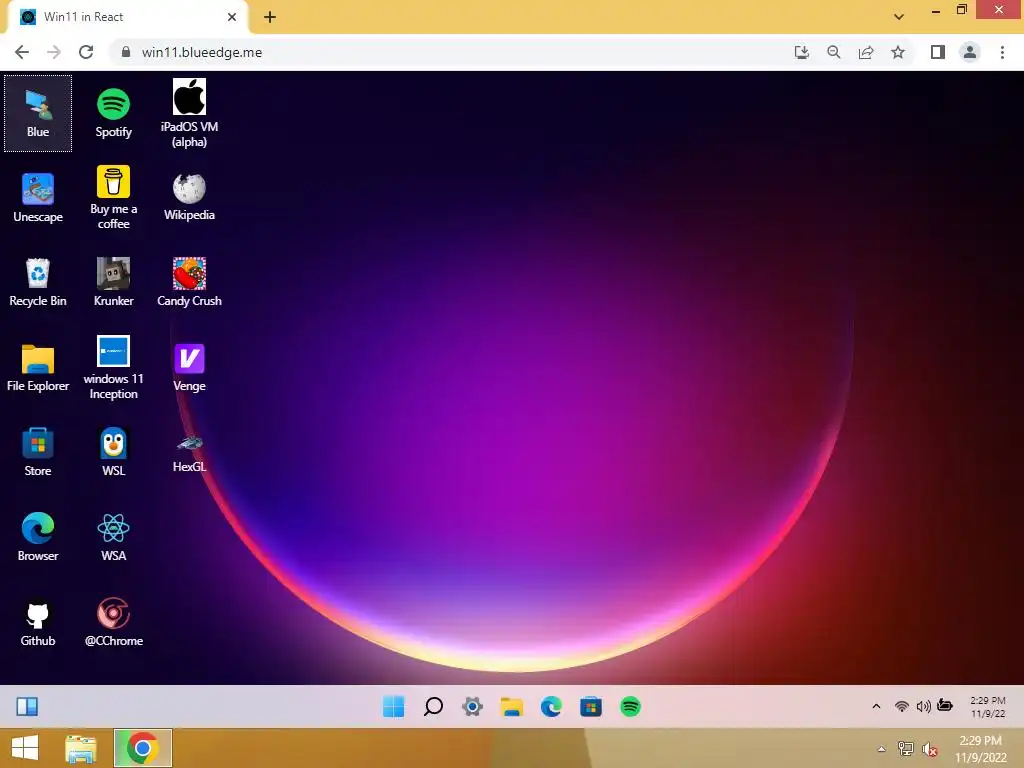Viewport: 1024px width, 768px height.
Task: Open the Blue desktop icon
Action: [x=38, y=113]
